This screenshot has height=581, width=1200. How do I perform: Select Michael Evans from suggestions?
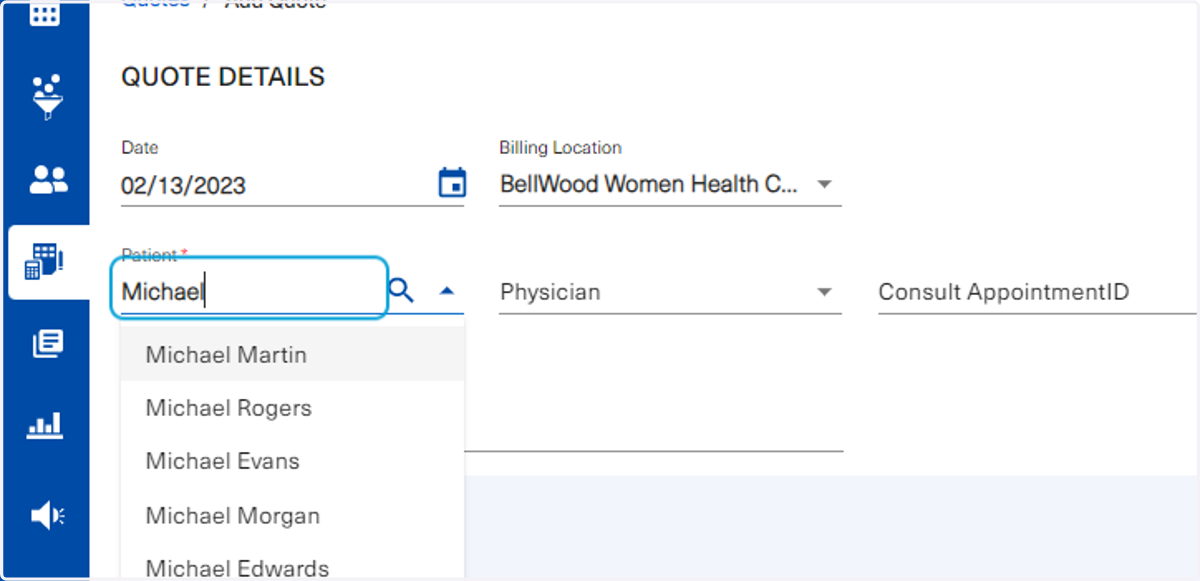(x=292, y=461)
